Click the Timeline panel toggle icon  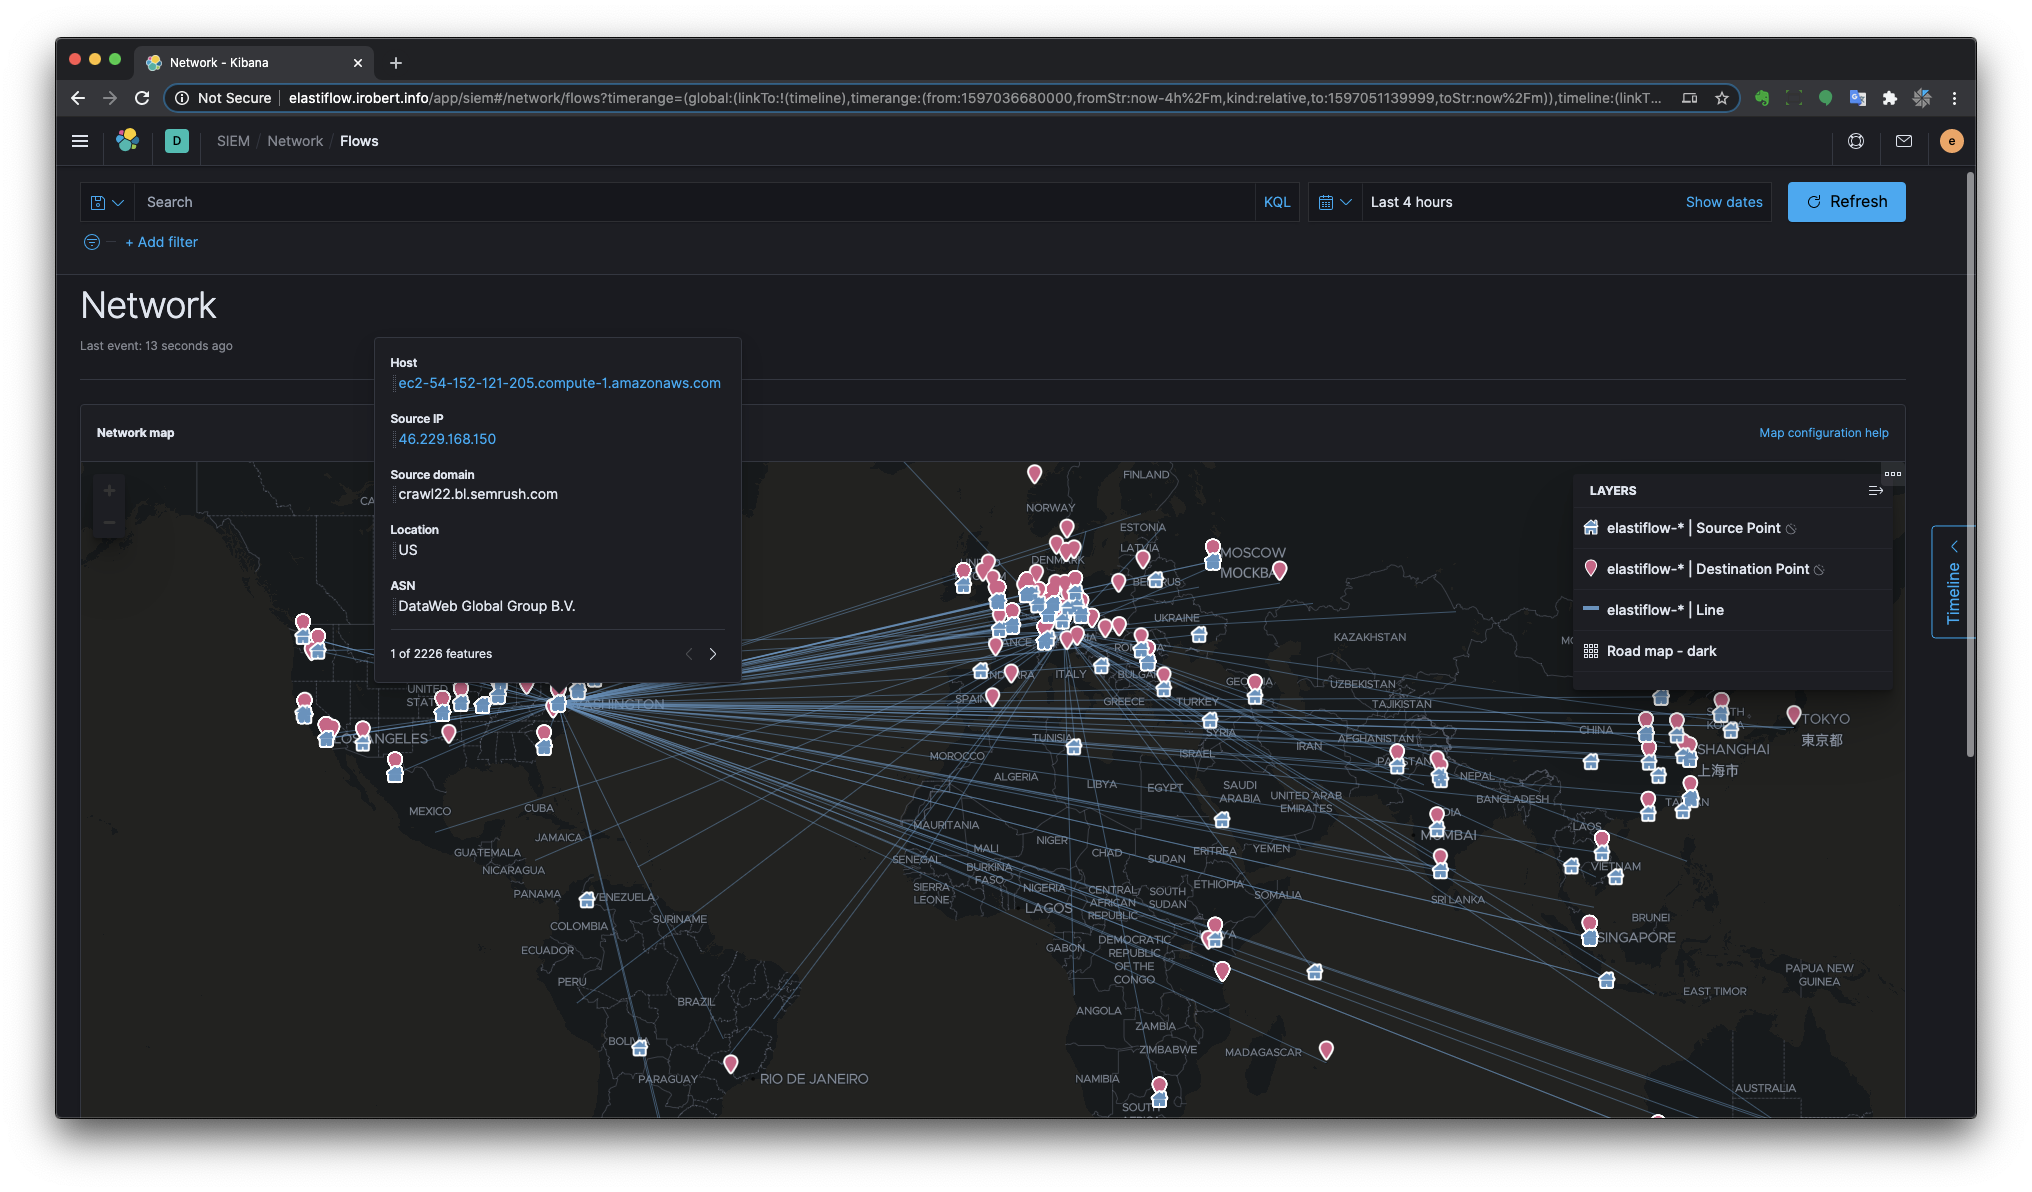pyautogui.click(x=1951, y=548)
